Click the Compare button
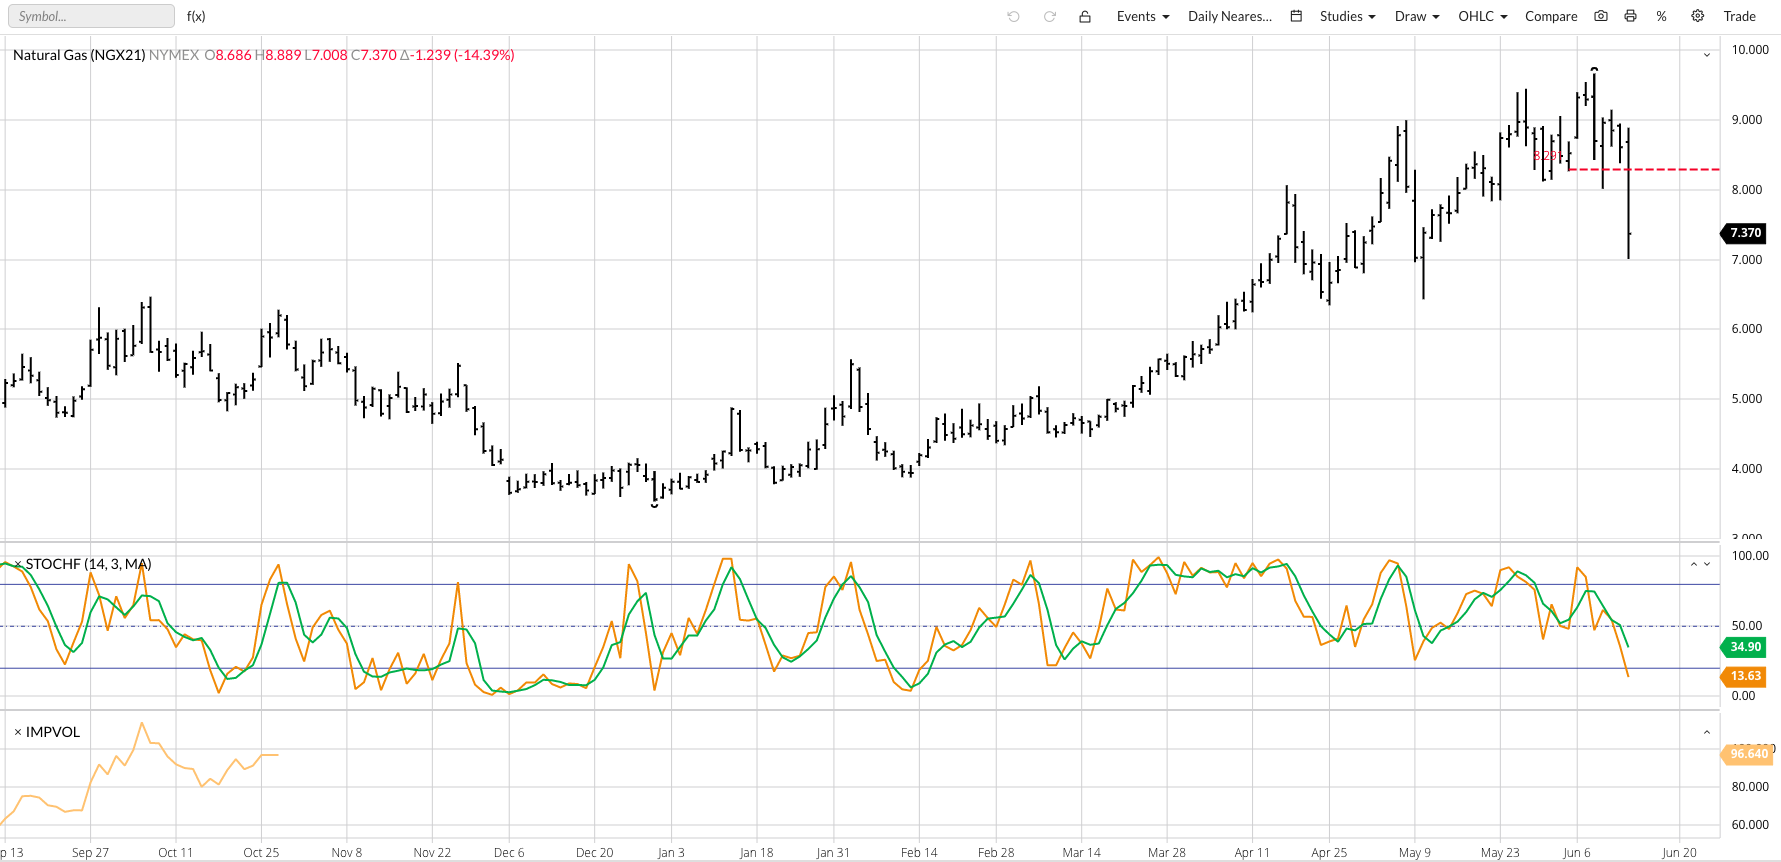Image resolution: width=1781 pixels, height=862 pixels. 1550,16
